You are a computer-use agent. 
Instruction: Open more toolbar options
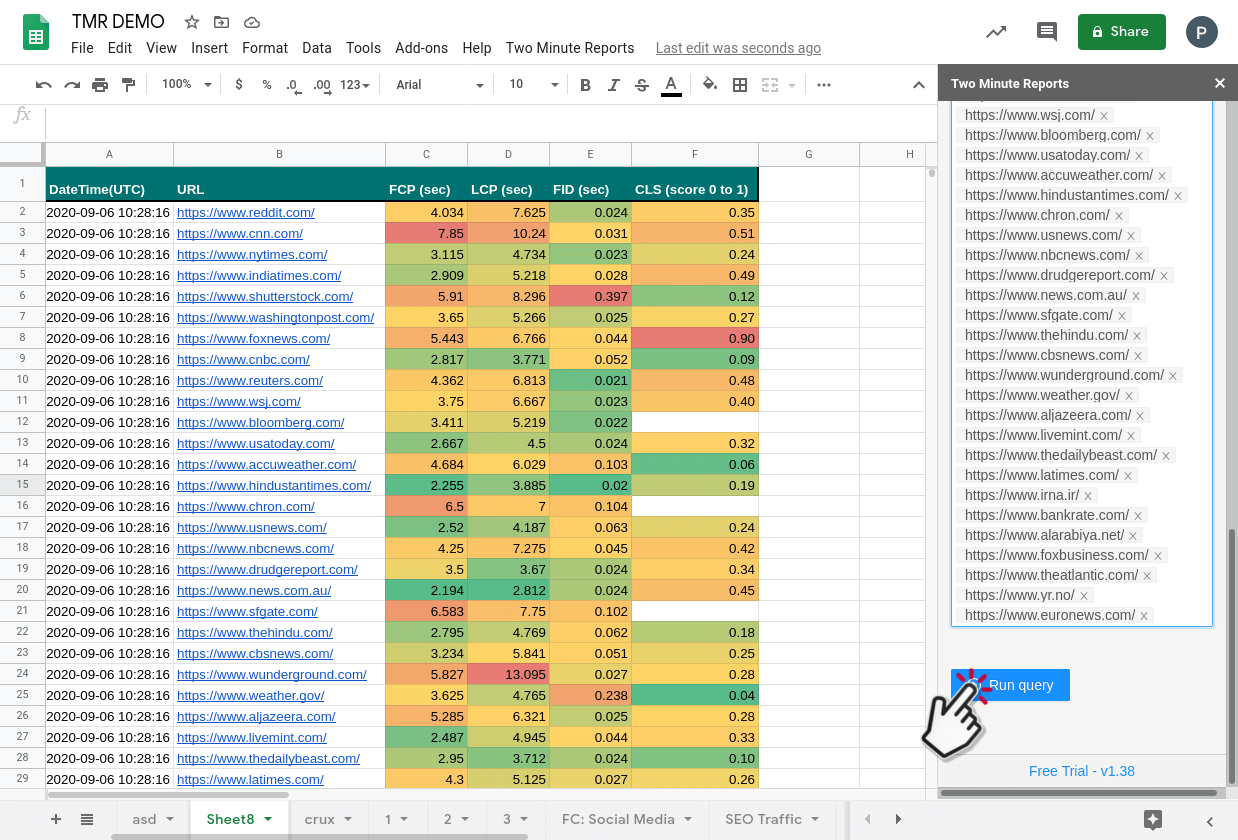[824, 85]
